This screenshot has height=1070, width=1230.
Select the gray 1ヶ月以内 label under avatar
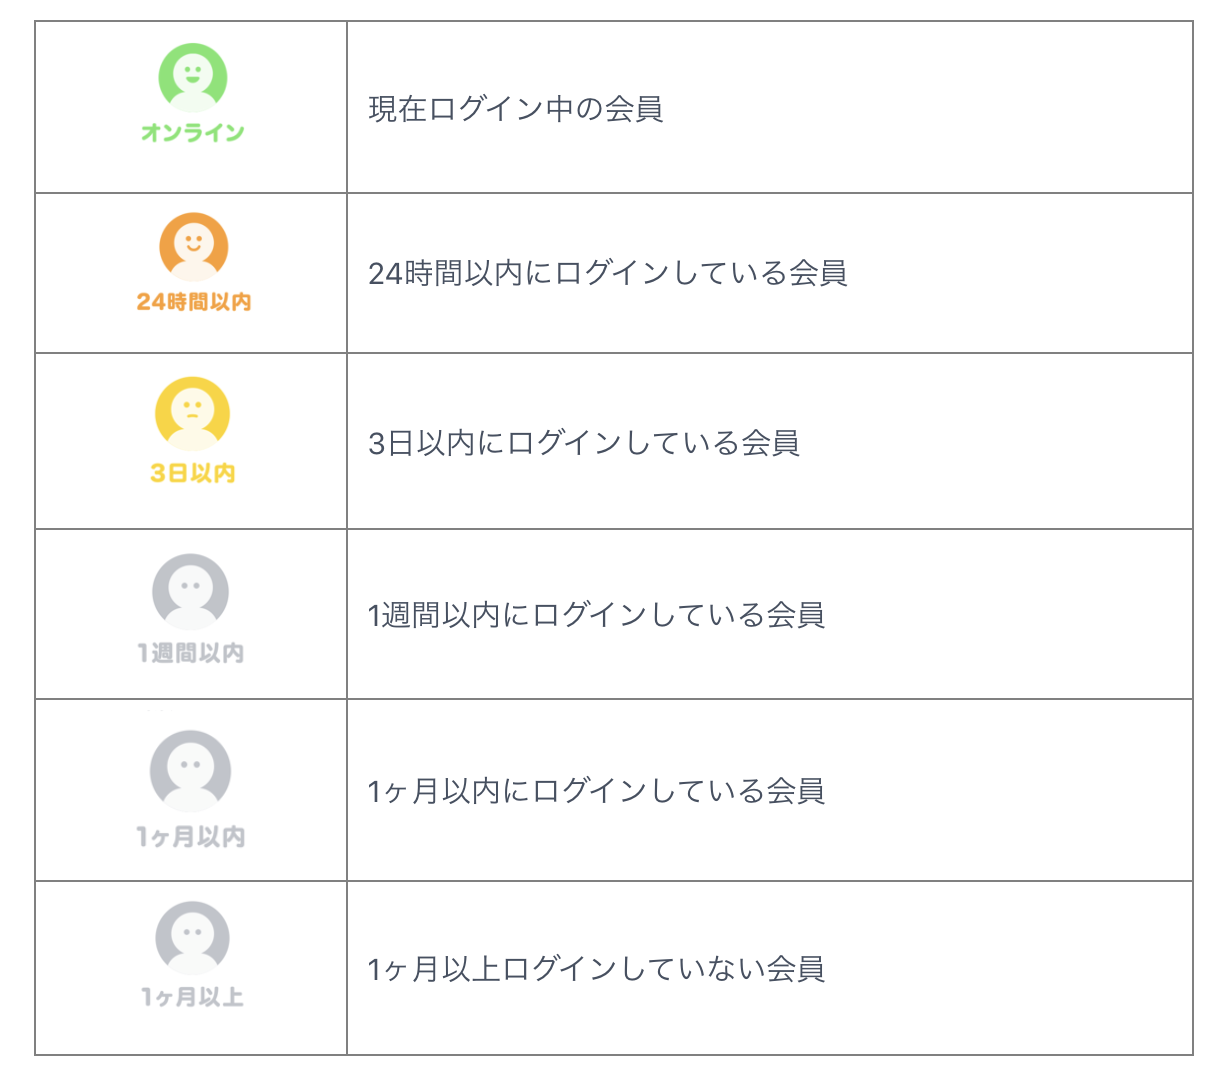191,836
